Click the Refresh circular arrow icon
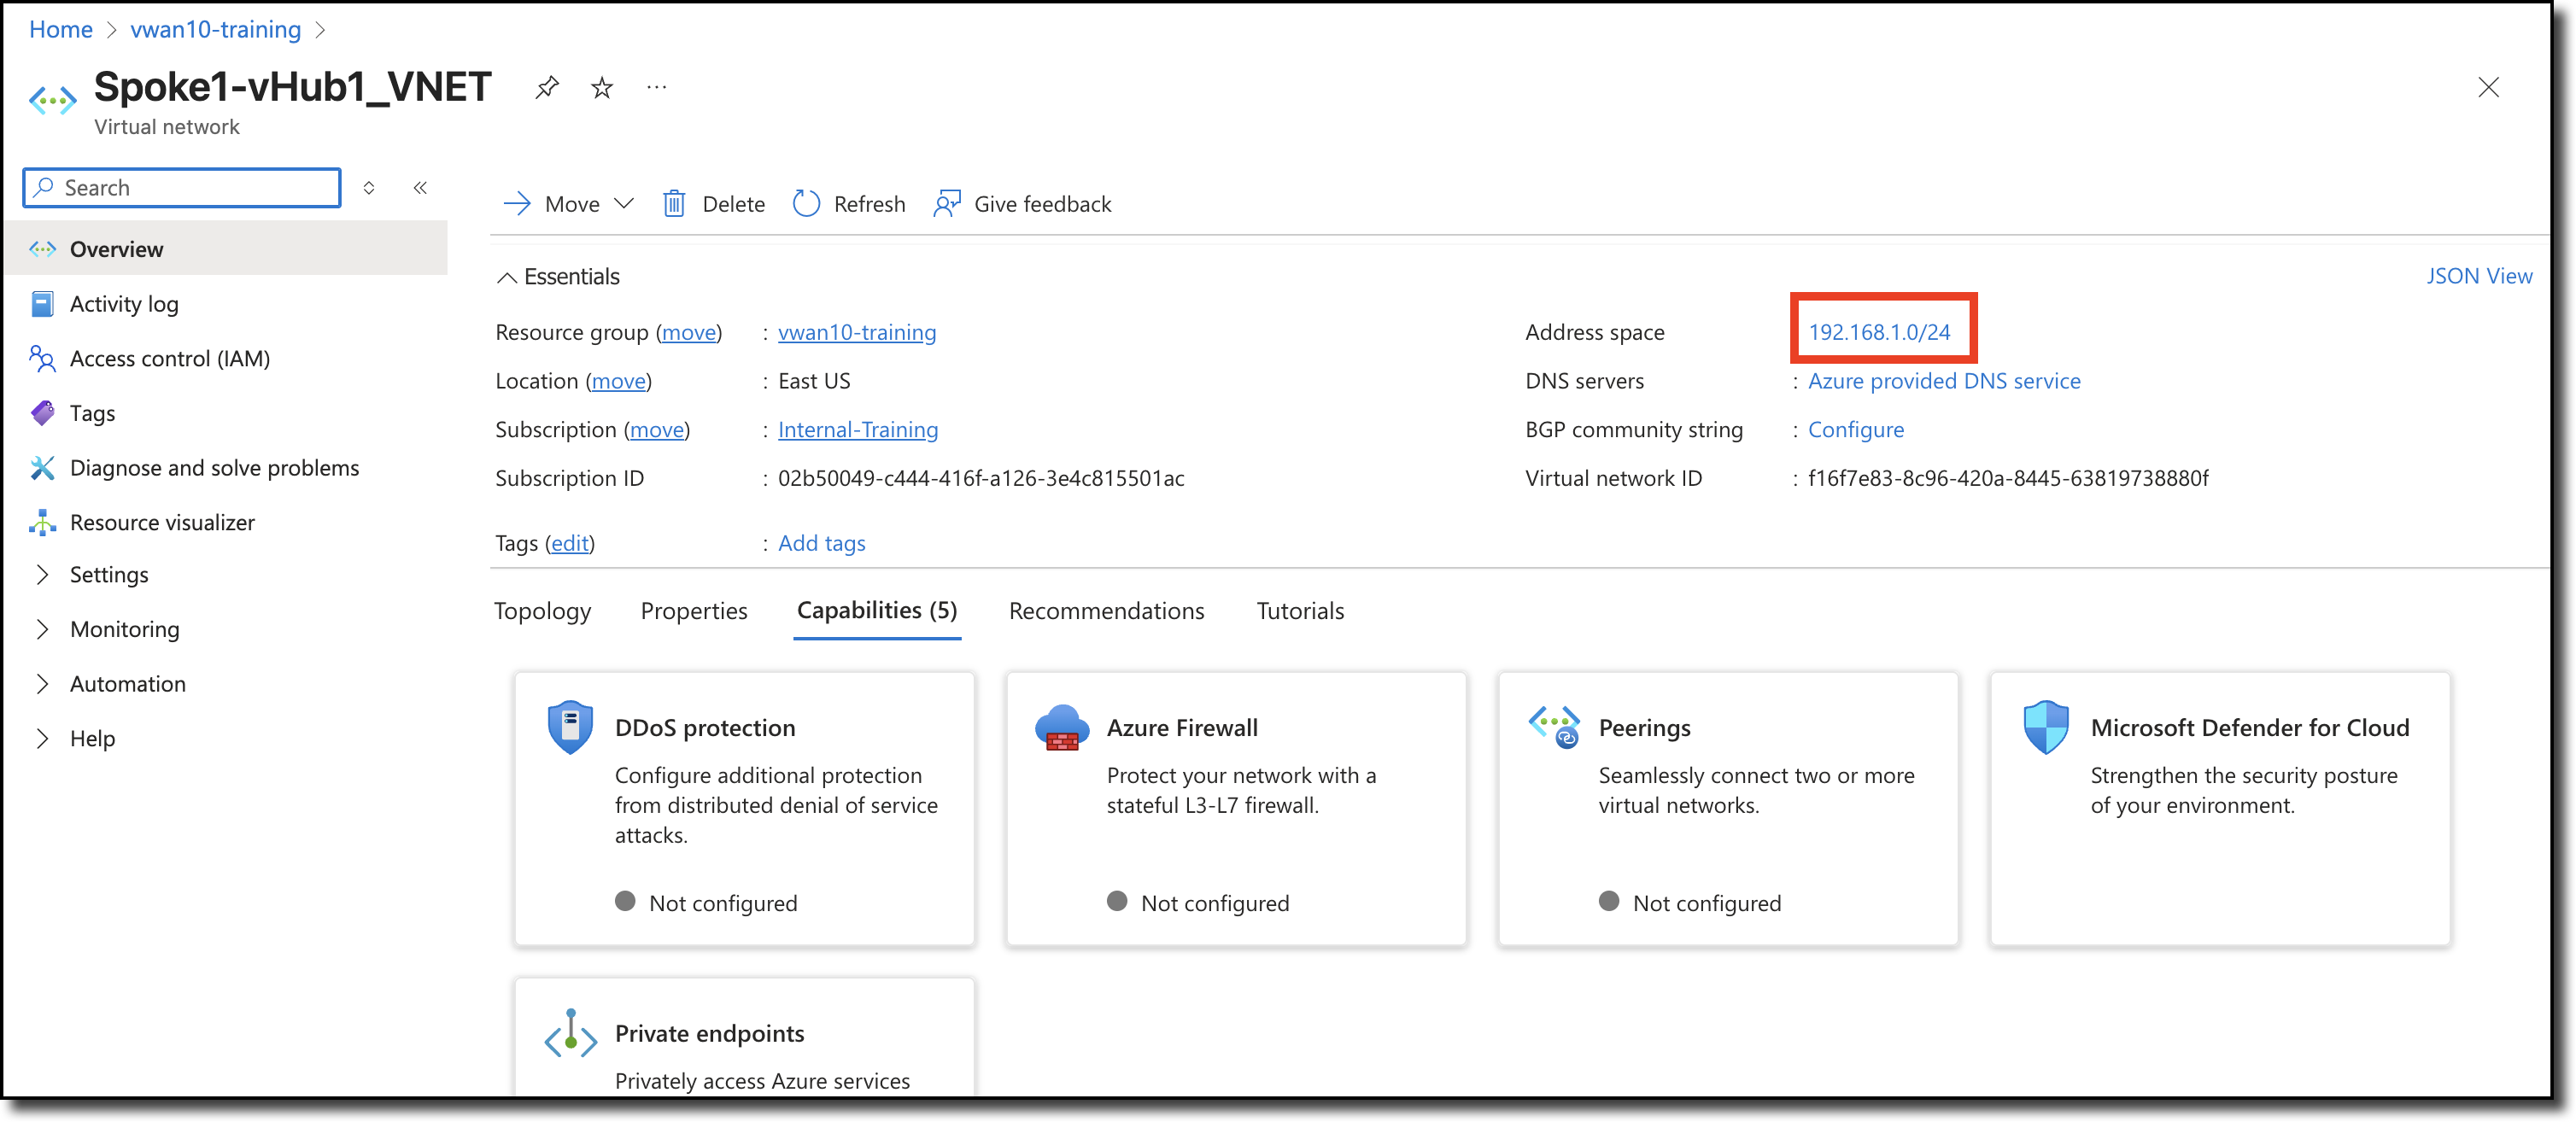 tap(806, 204)
